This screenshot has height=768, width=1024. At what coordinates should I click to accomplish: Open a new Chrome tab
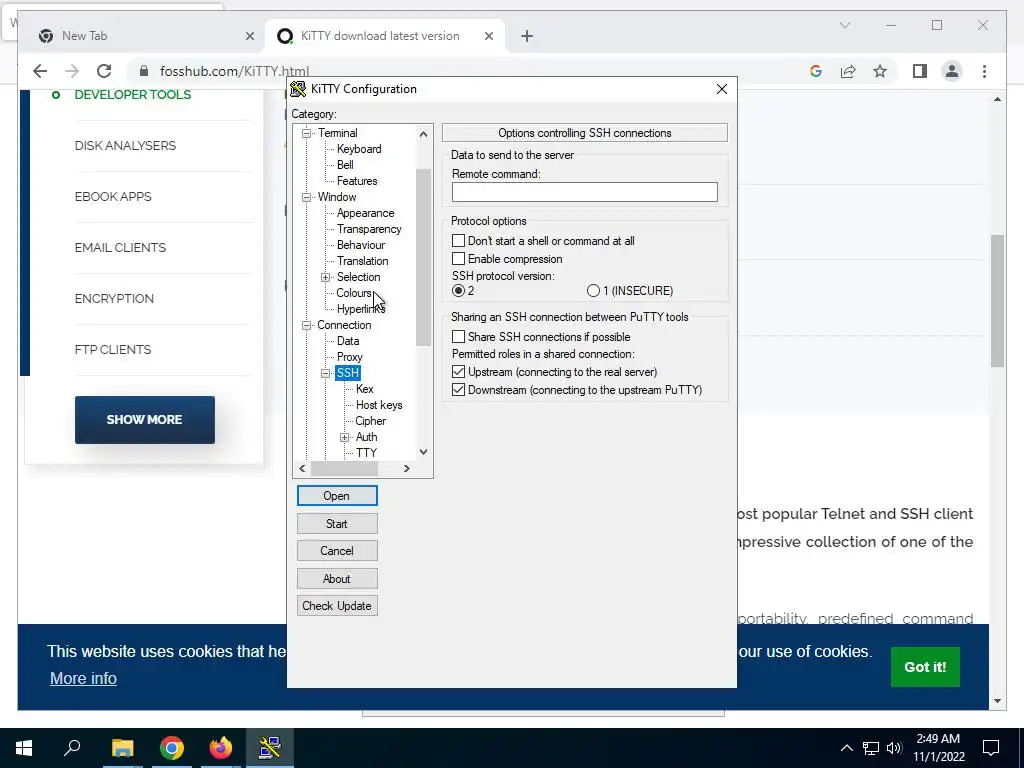click(x=527, y=37)
